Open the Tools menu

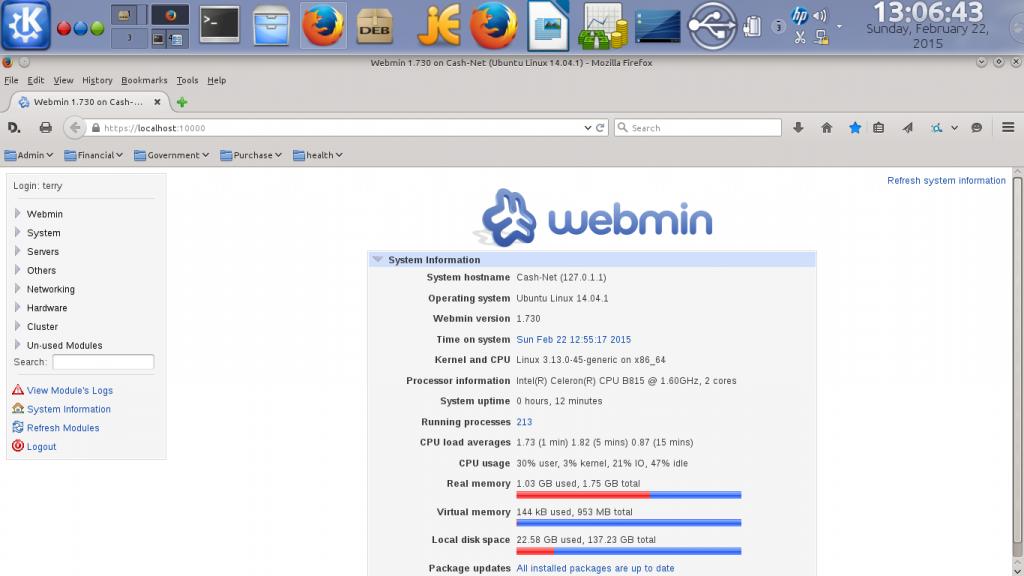pos(187,80)
